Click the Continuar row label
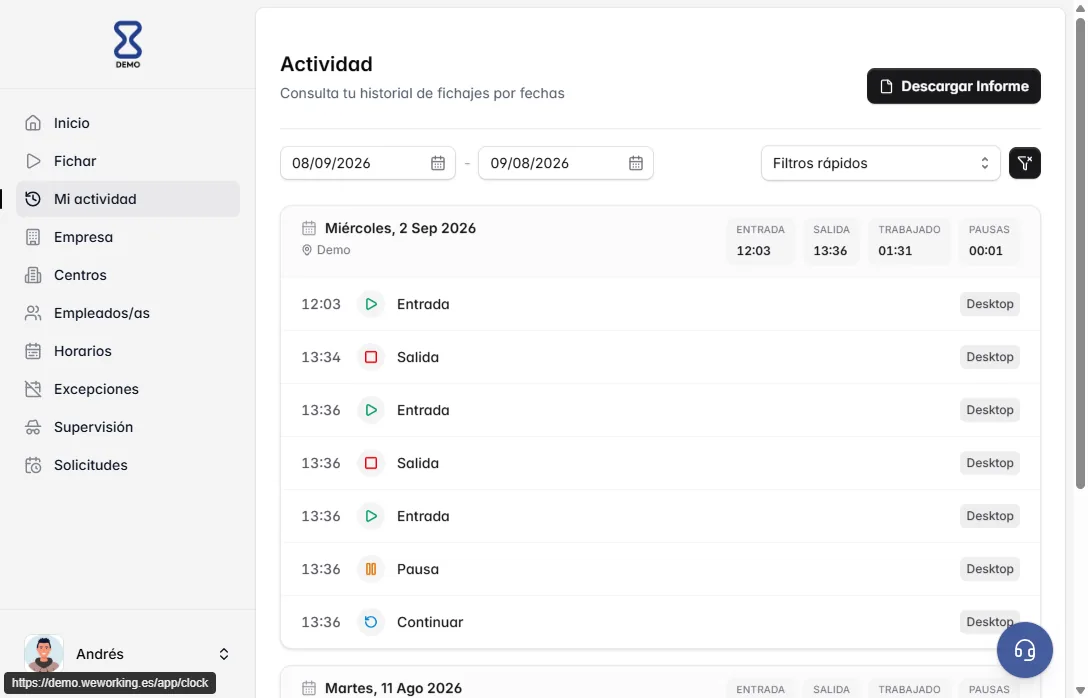The image size is (1088, 698). tap(430, 622)
